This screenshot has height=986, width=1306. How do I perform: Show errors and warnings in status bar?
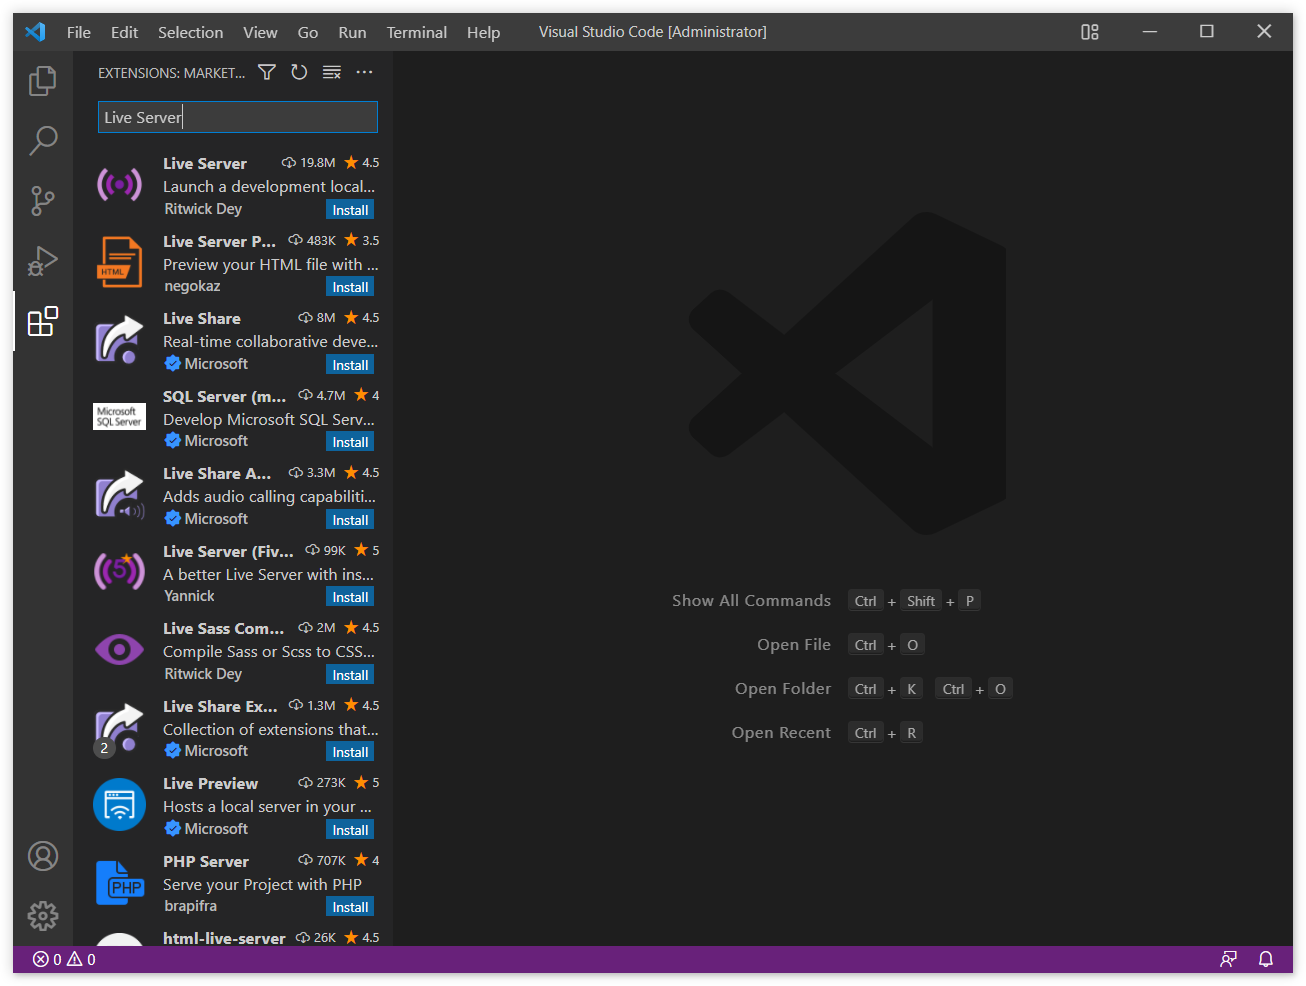click(64, 959)
